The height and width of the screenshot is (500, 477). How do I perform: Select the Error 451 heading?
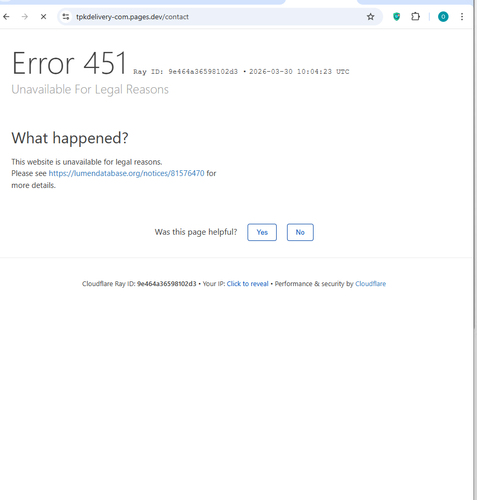(x=69, y=63)
